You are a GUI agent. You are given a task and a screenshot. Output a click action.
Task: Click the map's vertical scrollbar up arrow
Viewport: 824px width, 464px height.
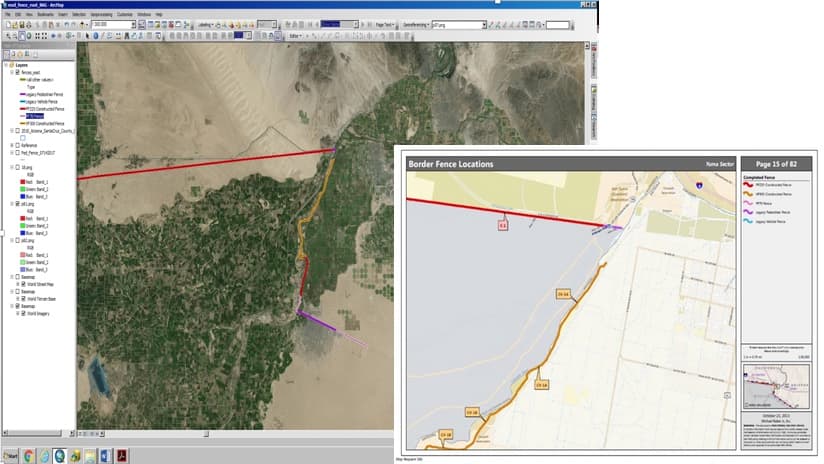point(587,46)
